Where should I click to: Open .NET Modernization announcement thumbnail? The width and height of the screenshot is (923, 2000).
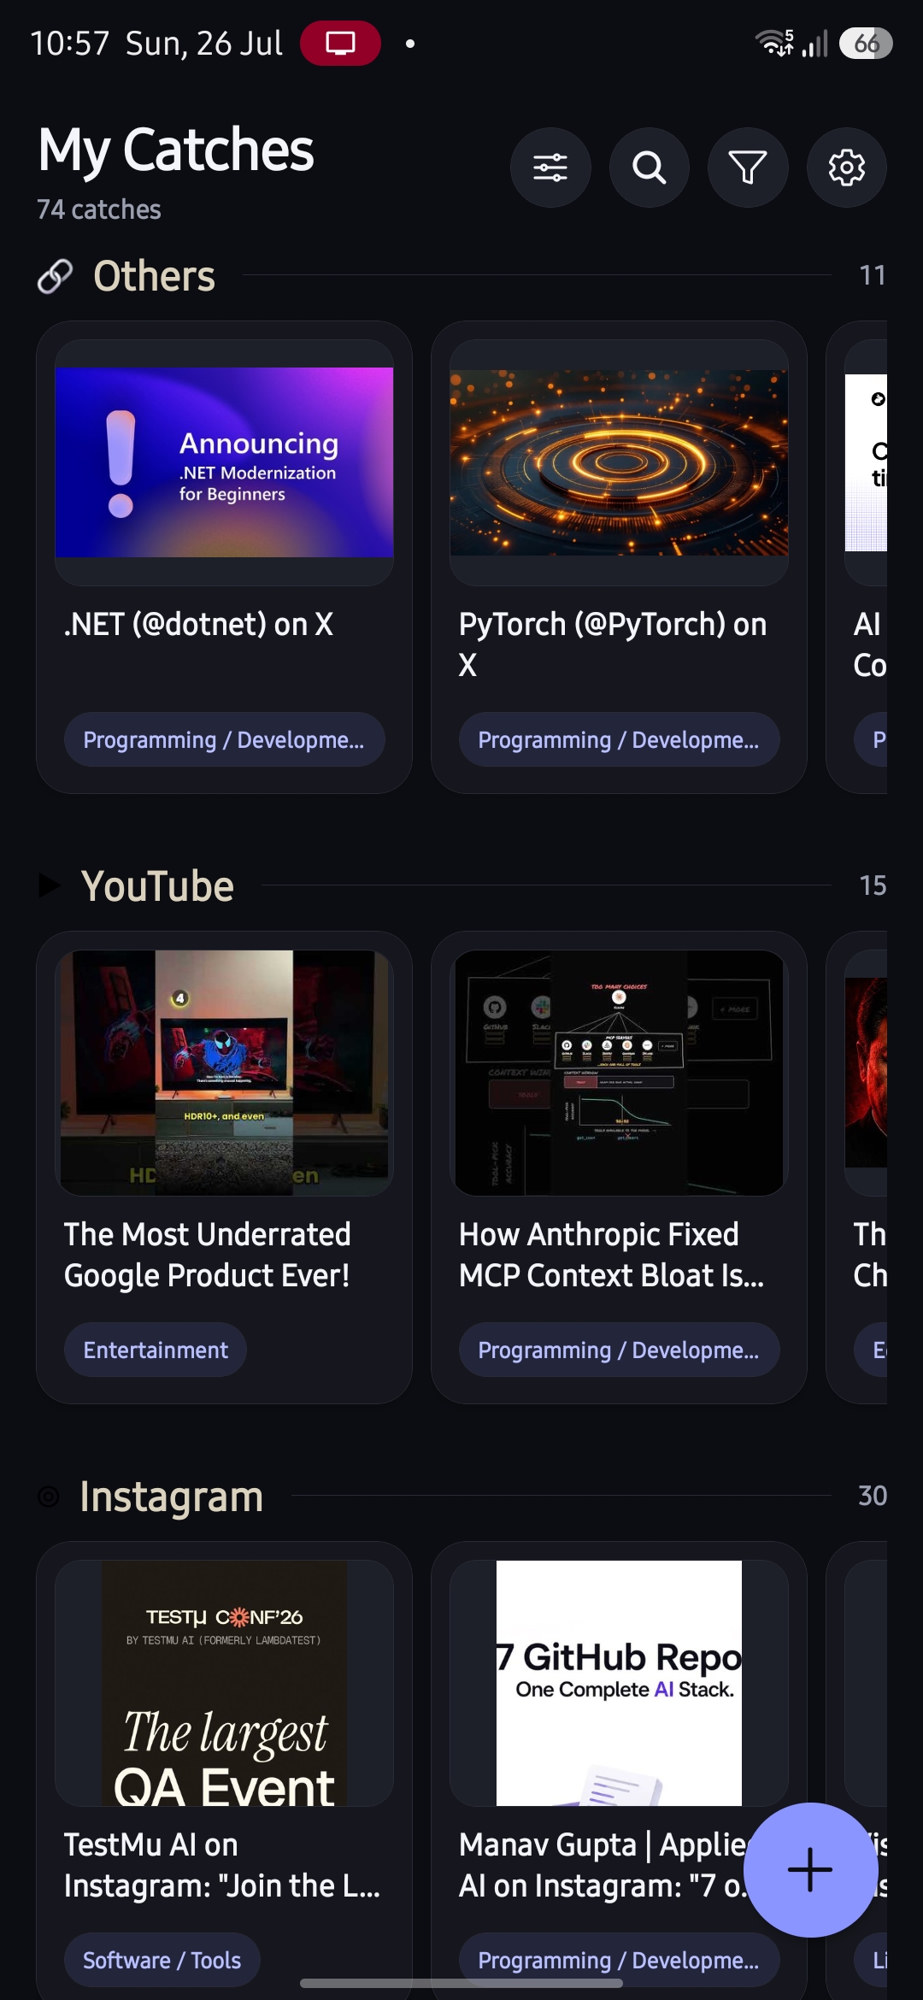224,462
